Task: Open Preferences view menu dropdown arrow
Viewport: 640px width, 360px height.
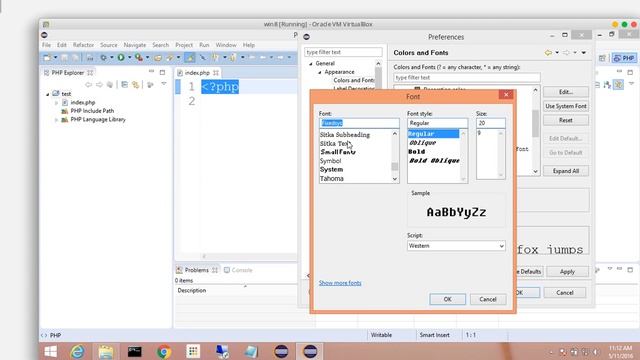Action: pos(584,53)
